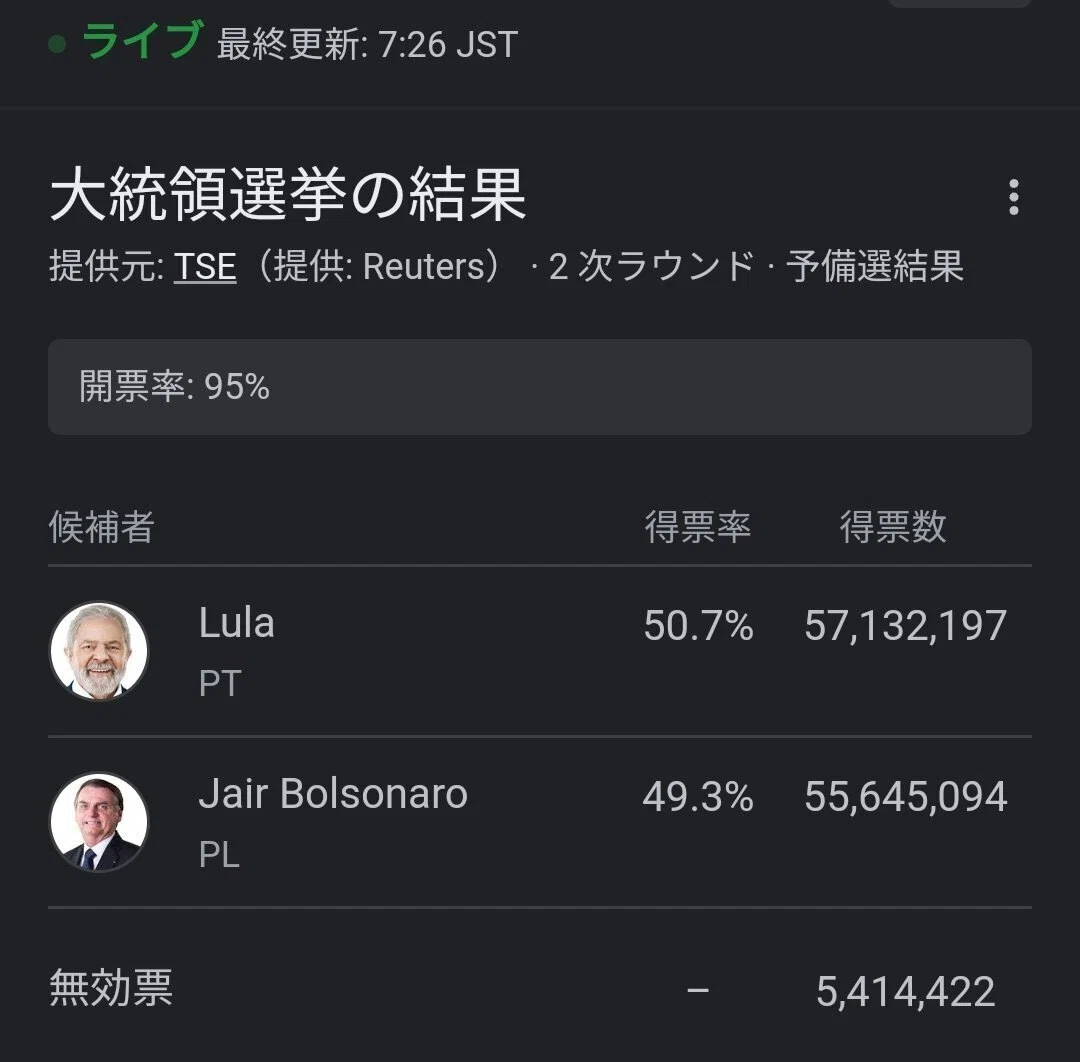Click Lula's 50.7% vote share
Viewport: 1080px width, 1062px height.
coord(698,625)
